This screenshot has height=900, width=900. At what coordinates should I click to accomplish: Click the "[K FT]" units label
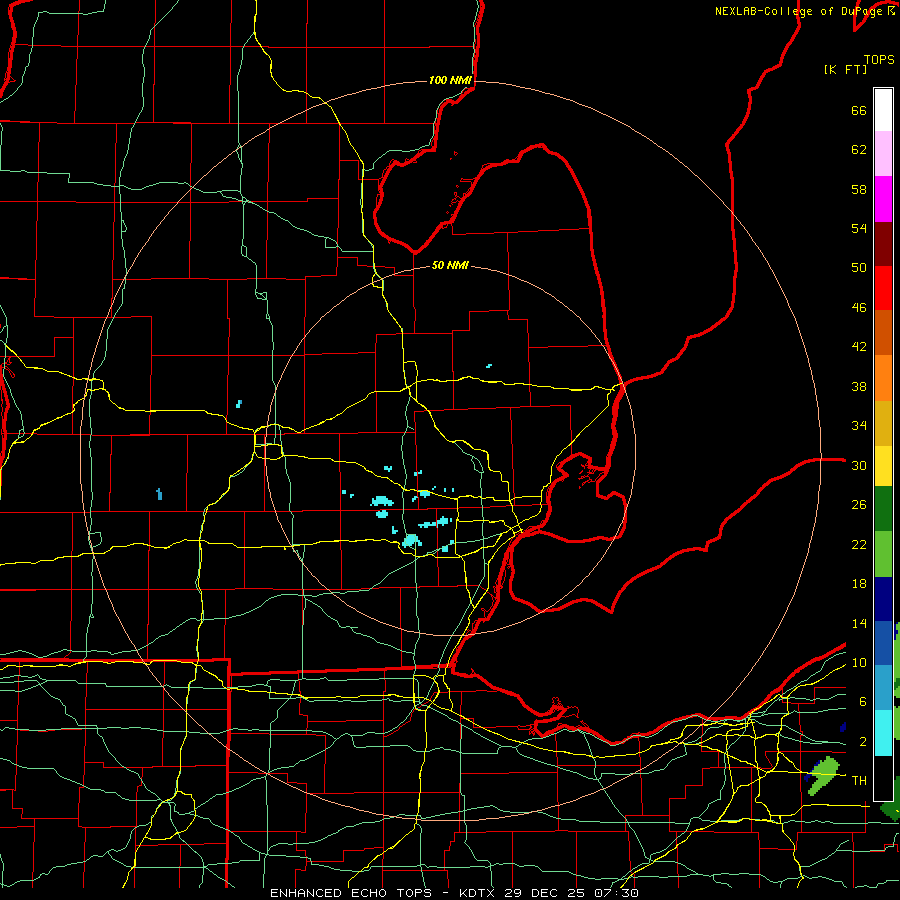tap(845, 70)
